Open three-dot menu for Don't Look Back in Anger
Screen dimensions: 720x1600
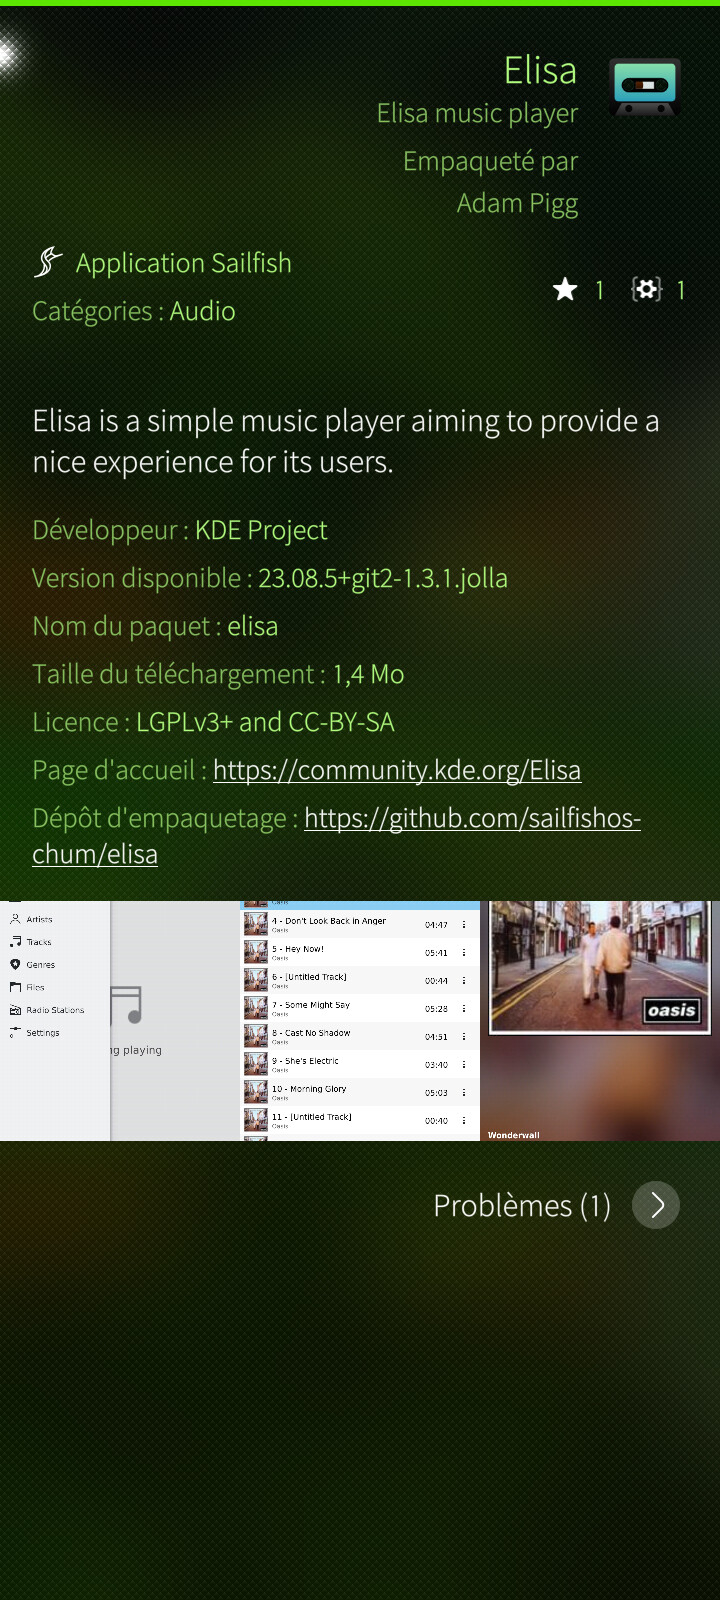coord(464,925)
